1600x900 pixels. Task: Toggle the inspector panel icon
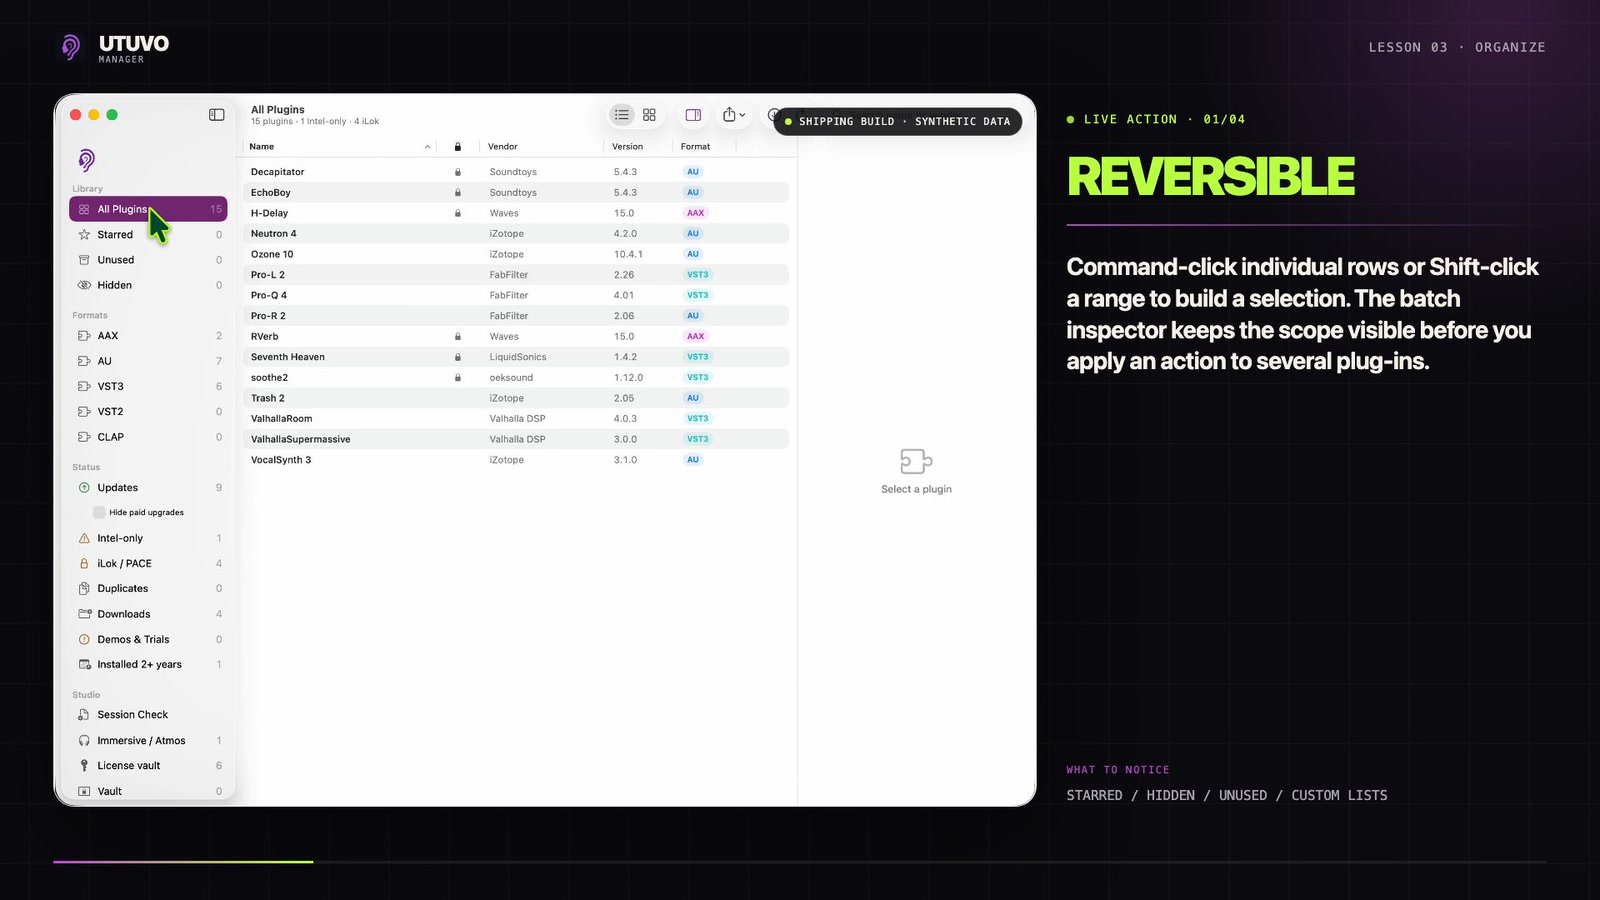coord(693,115)
